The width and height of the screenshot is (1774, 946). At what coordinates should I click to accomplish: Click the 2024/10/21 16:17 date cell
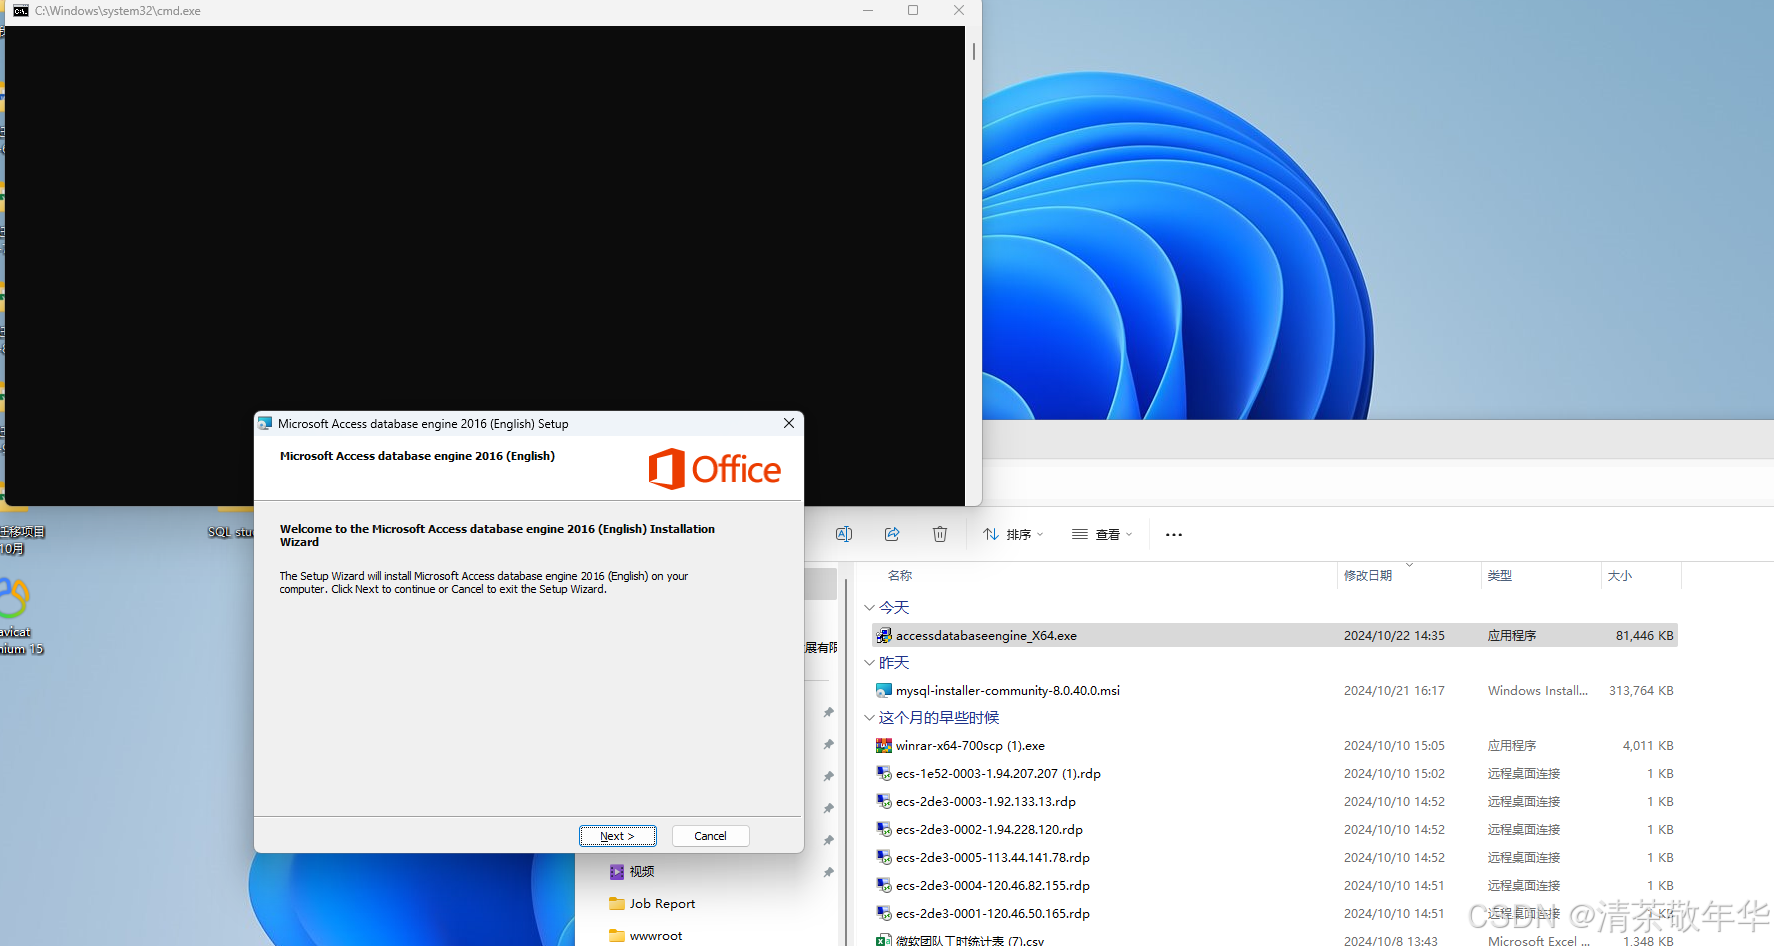pos(1394,691)
